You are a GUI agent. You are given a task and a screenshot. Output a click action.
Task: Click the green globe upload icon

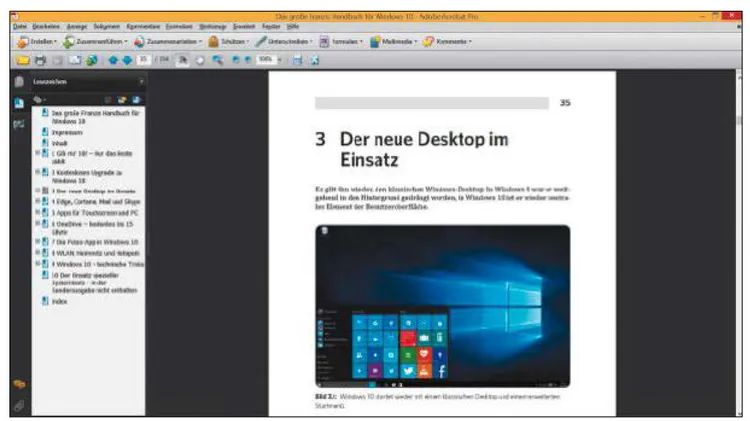pyautogui.click(x=91, y=60)
